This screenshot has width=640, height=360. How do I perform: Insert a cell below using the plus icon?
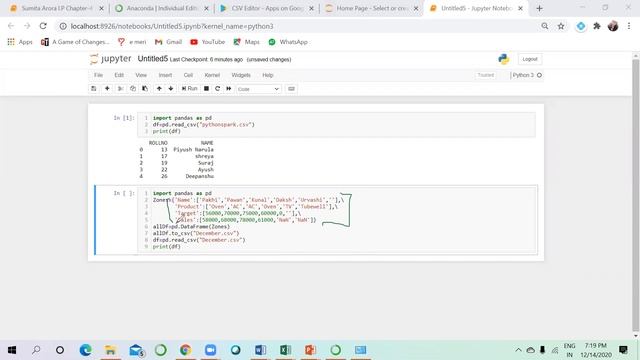[x=107, y=89]
